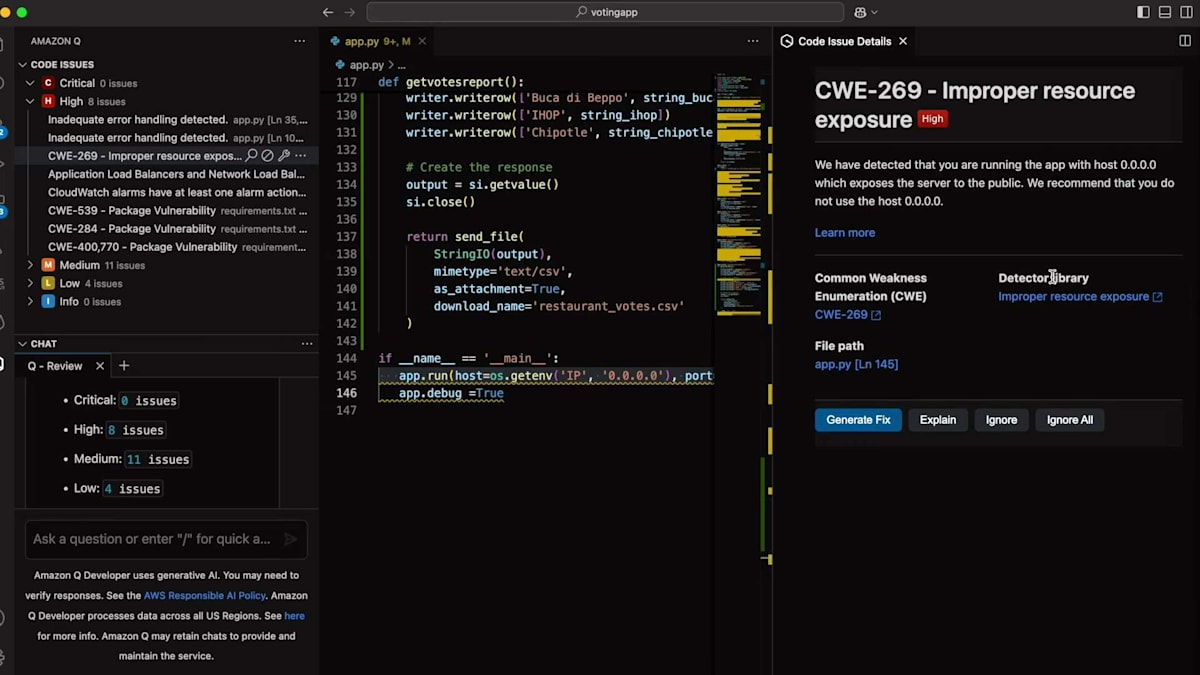Open the AWS Responsible AI Policy link
The image size is (1200, 675).
[x=205, y=595]
